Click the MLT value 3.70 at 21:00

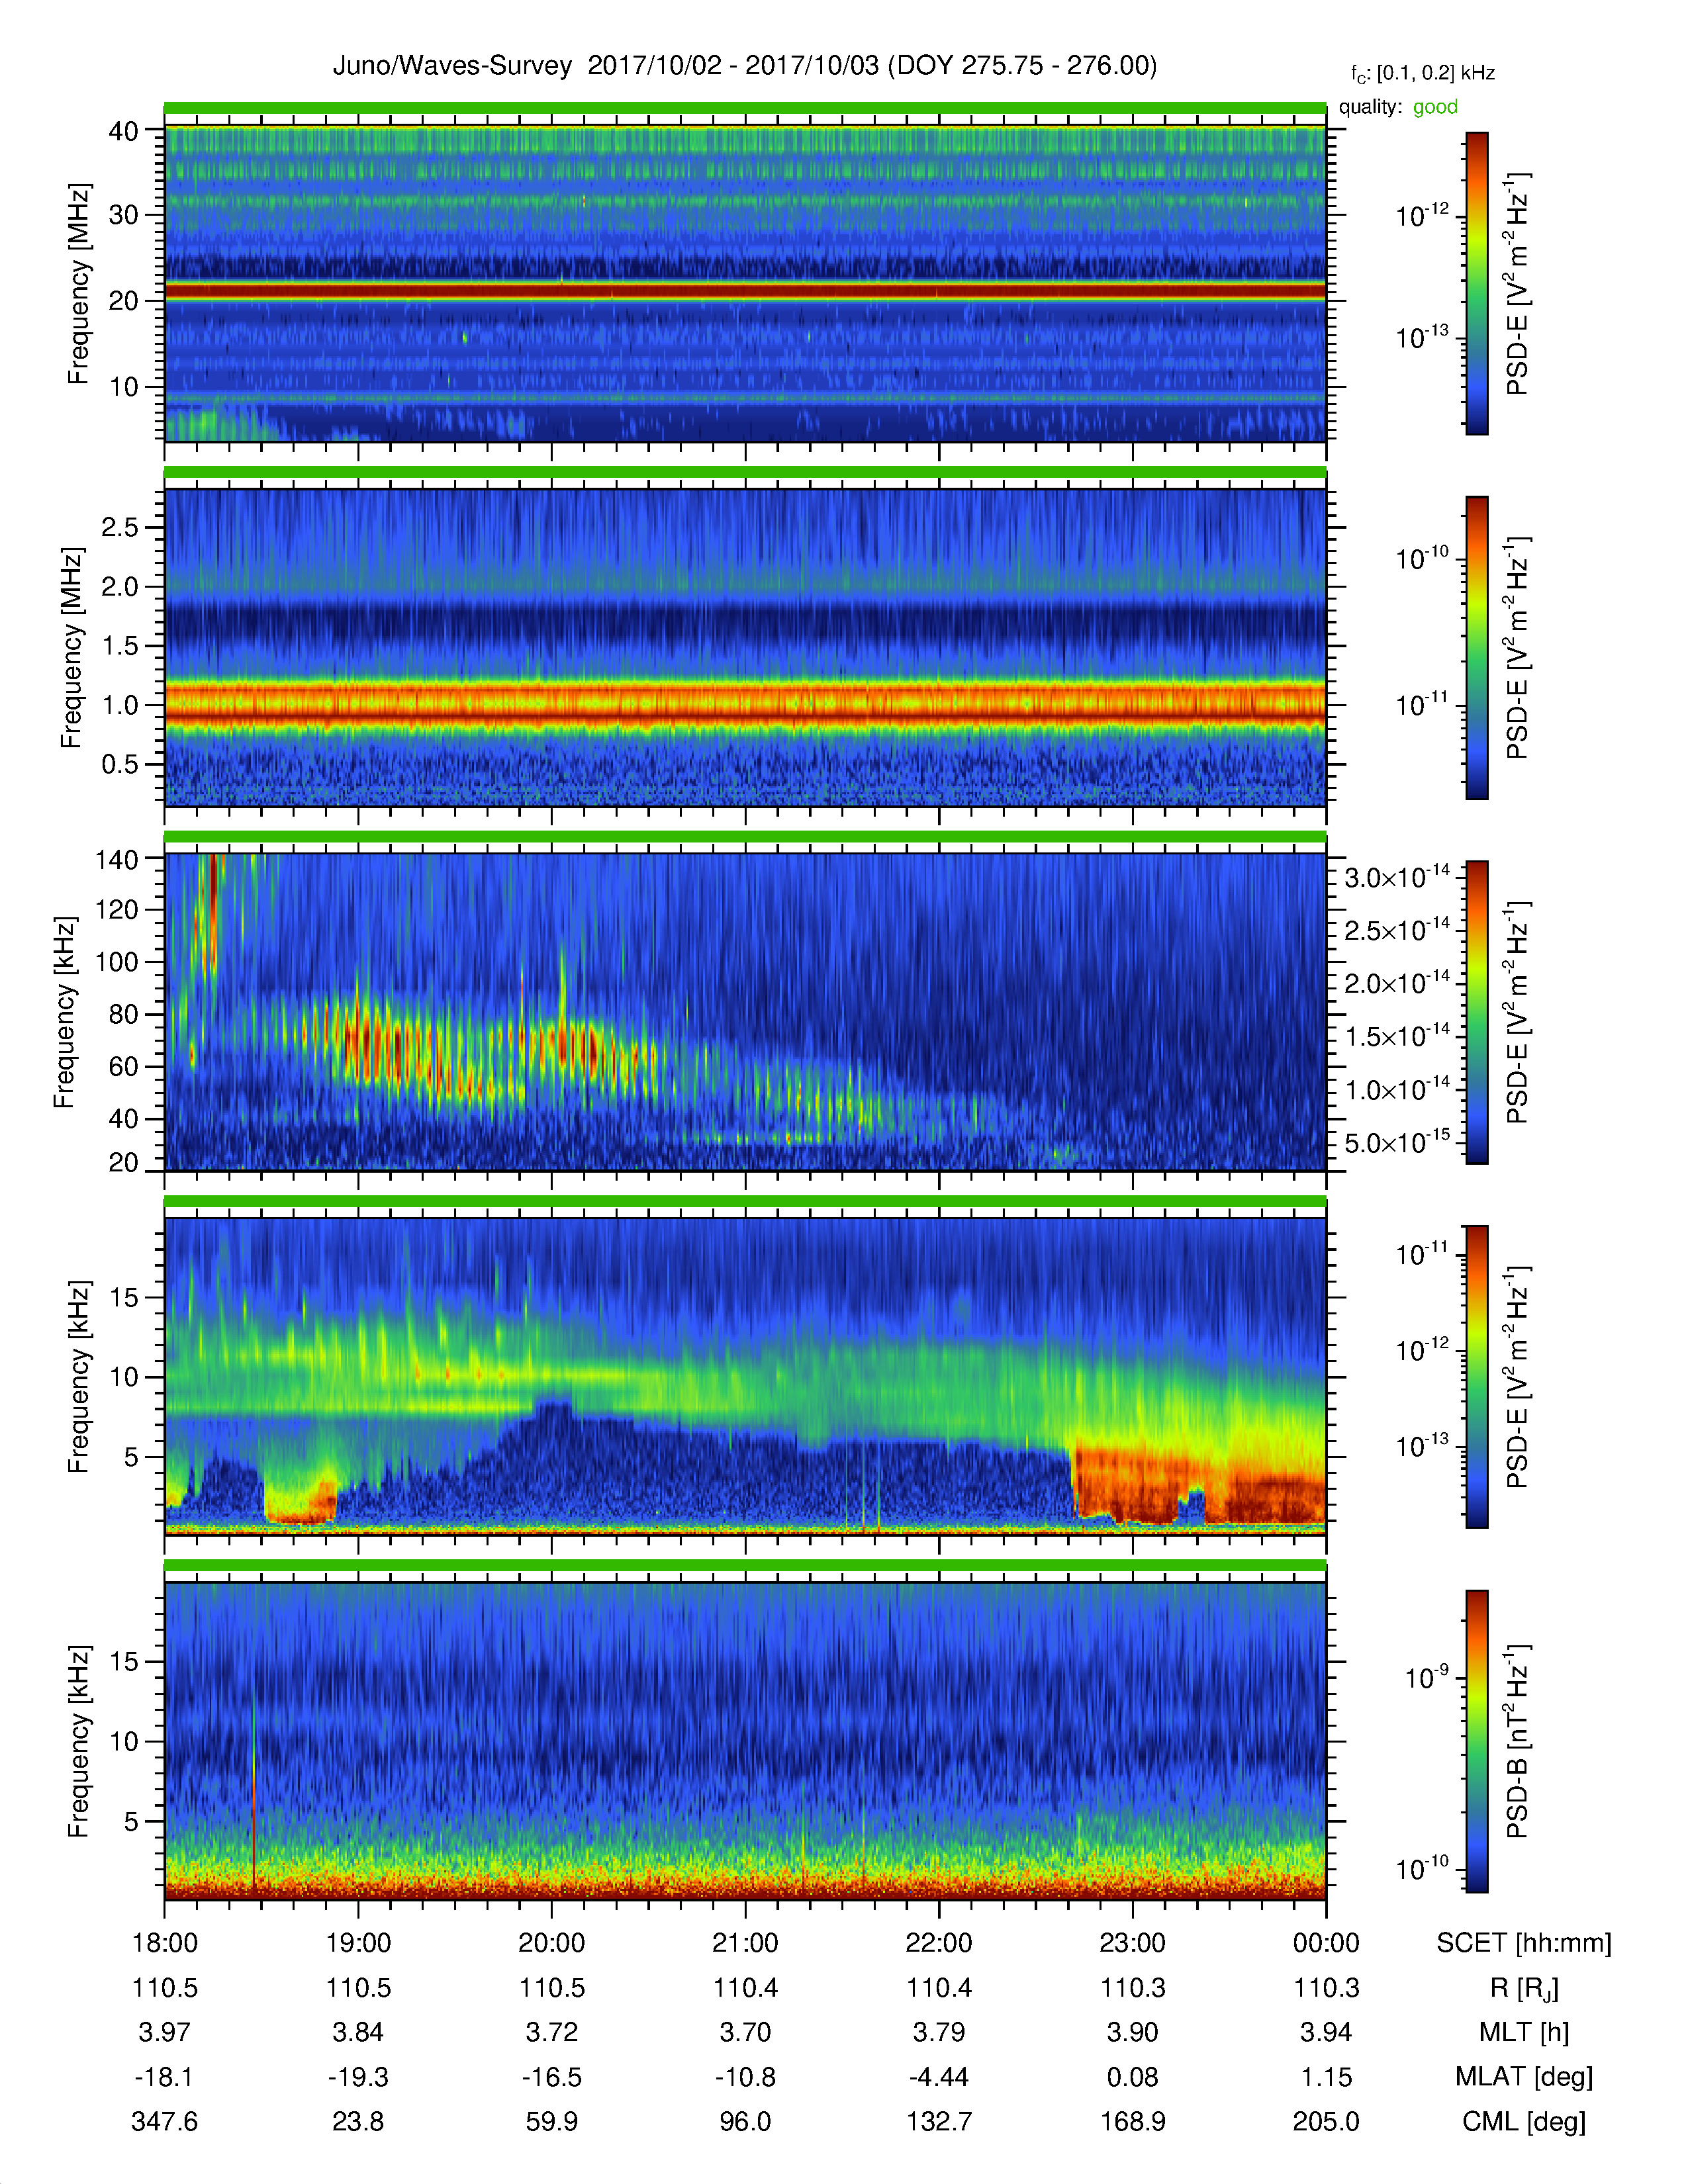point(745,2032)
